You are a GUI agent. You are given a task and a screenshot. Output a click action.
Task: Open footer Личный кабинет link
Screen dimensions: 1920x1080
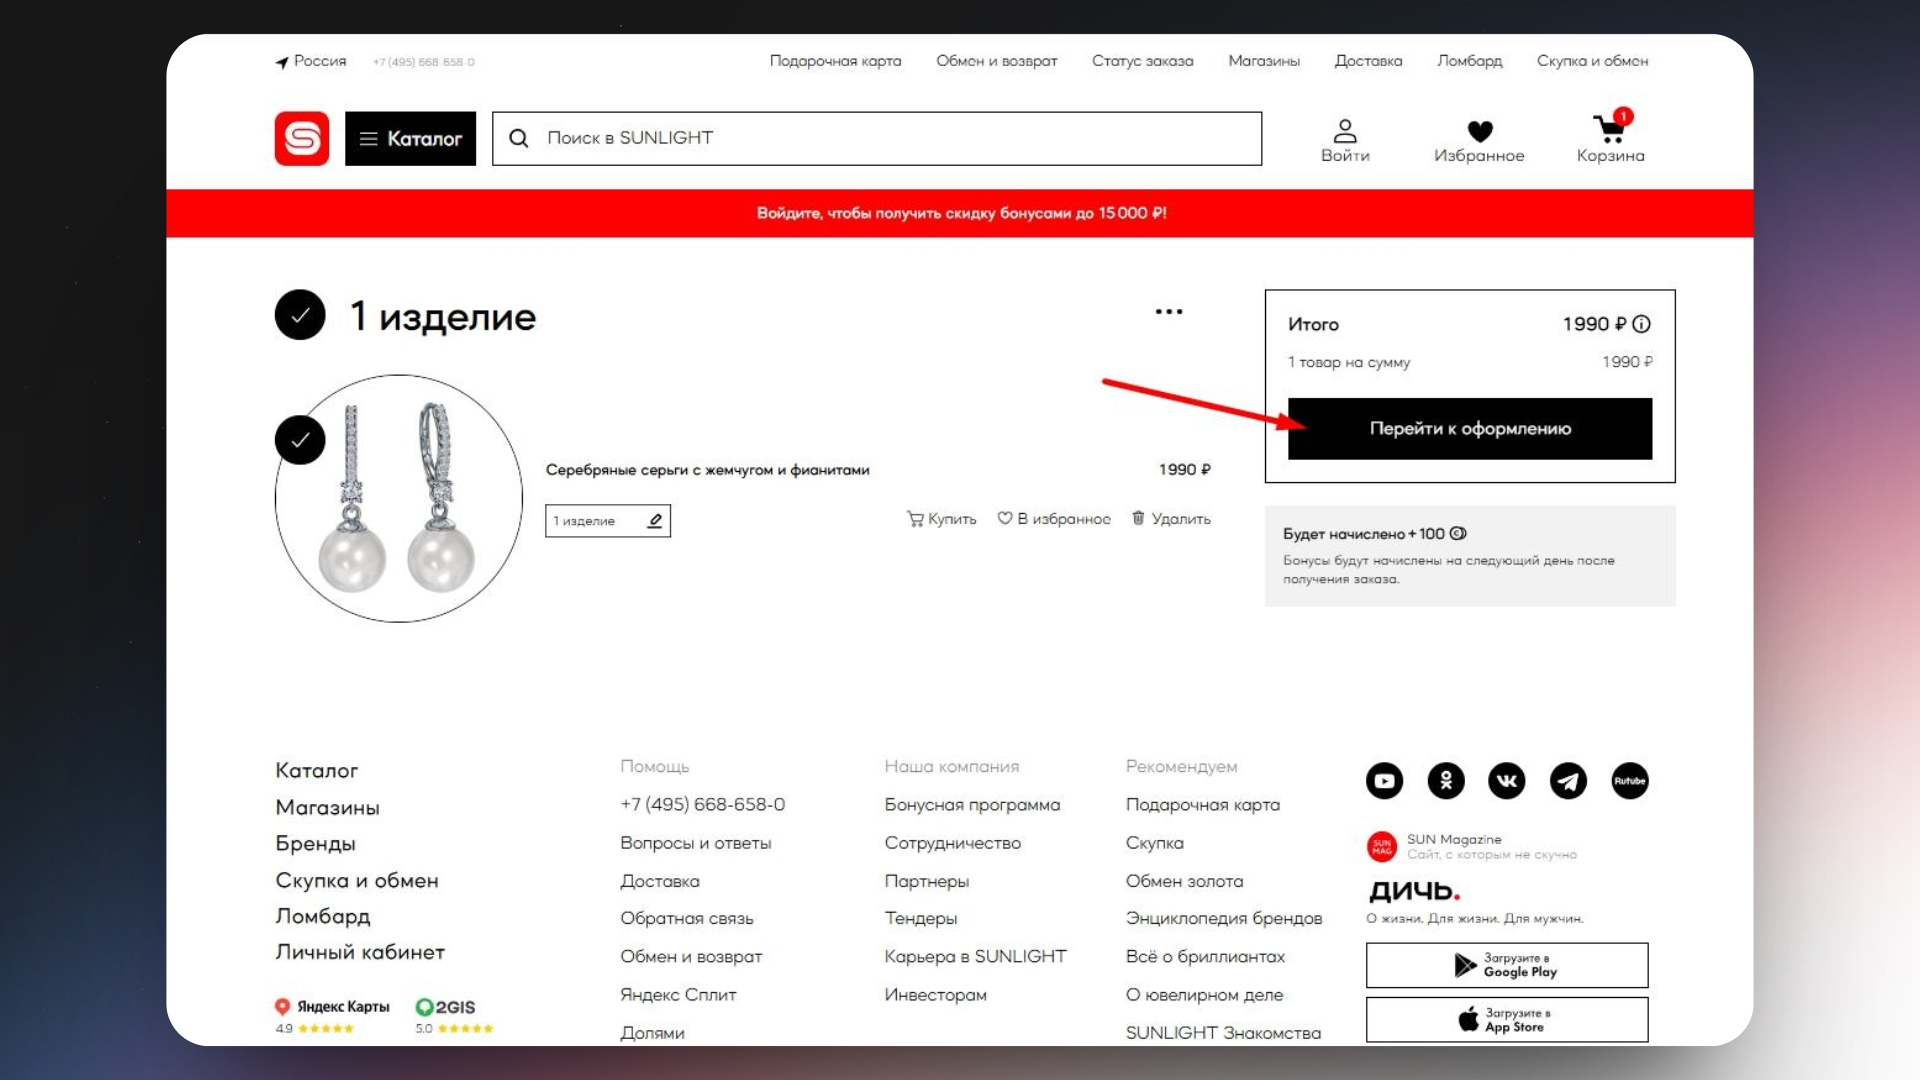(360, 953)
